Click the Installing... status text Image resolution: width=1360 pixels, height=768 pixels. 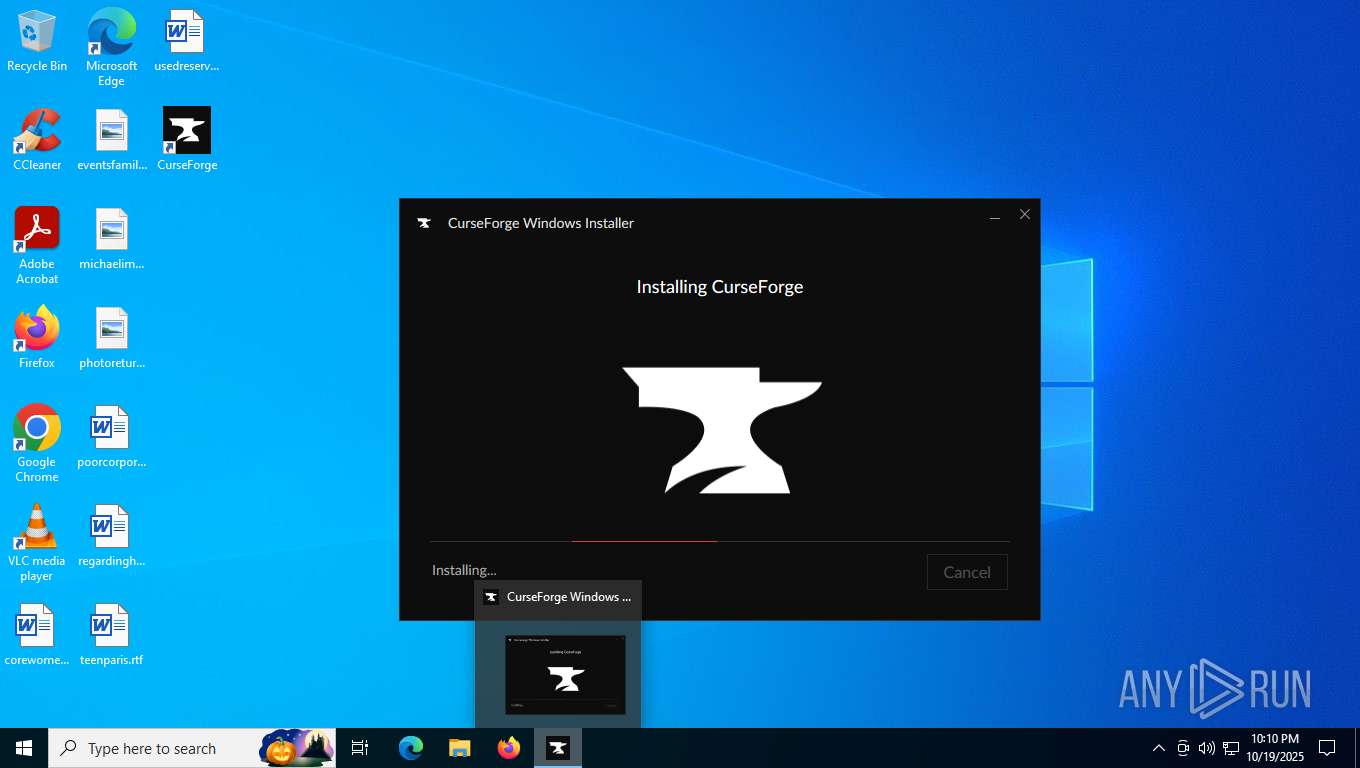464,570
